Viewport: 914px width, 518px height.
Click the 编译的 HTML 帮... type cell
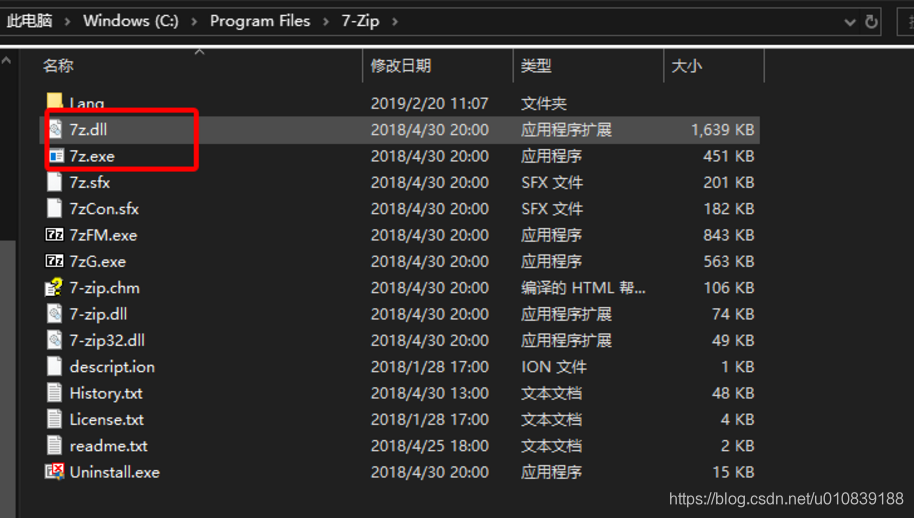[583, 288]
